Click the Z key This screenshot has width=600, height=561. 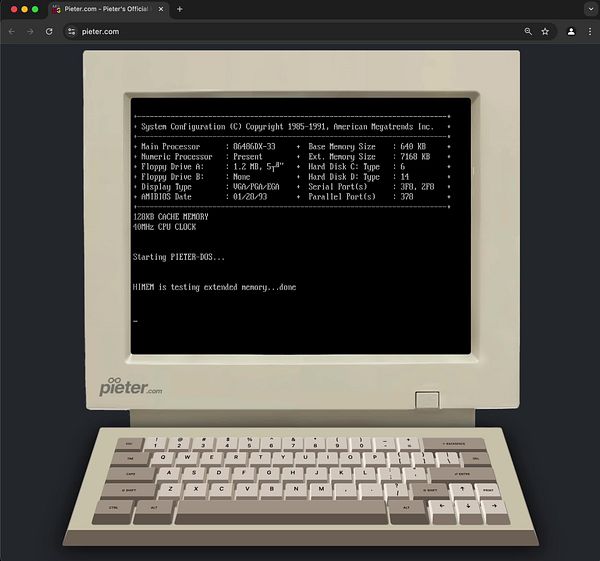click(170, 489)
